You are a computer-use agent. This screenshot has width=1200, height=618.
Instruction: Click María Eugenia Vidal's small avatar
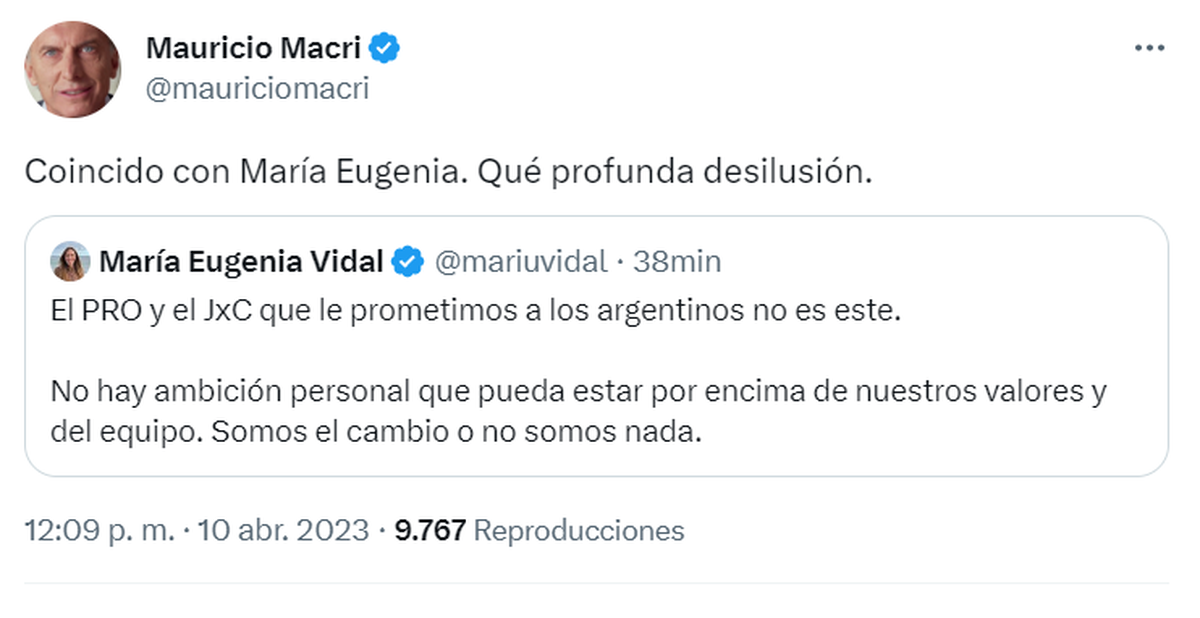[71, 262]
